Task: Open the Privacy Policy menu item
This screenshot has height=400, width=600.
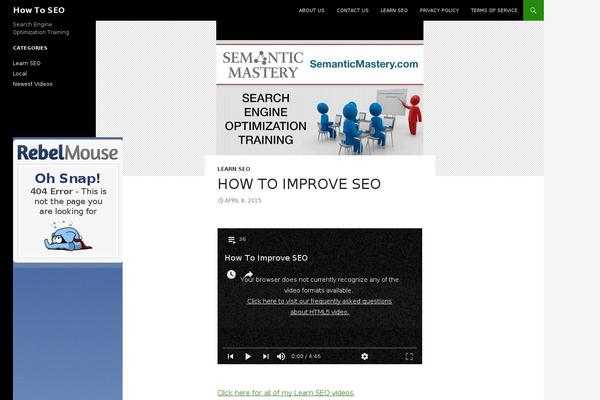Action: click(439, 10)
